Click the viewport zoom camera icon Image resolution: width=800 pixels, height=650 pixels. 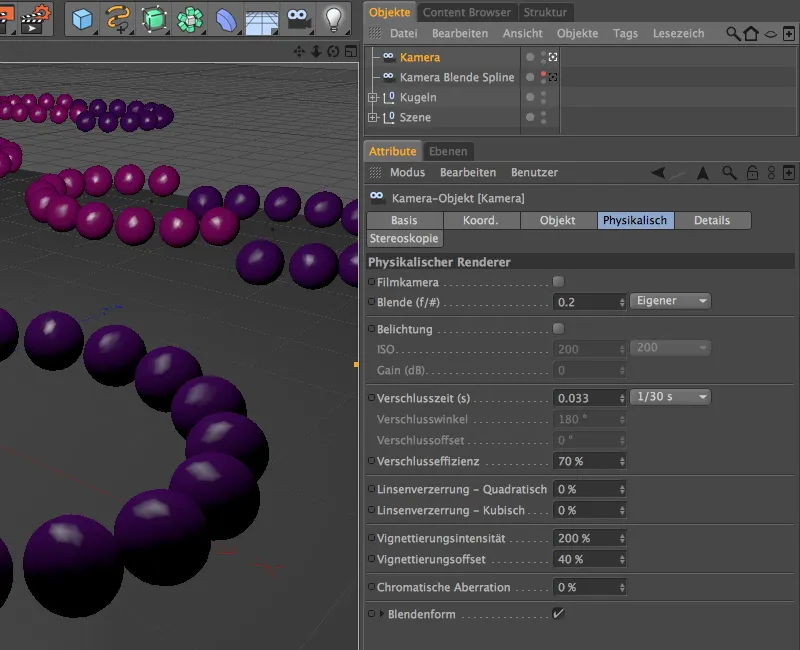(316, 51)
